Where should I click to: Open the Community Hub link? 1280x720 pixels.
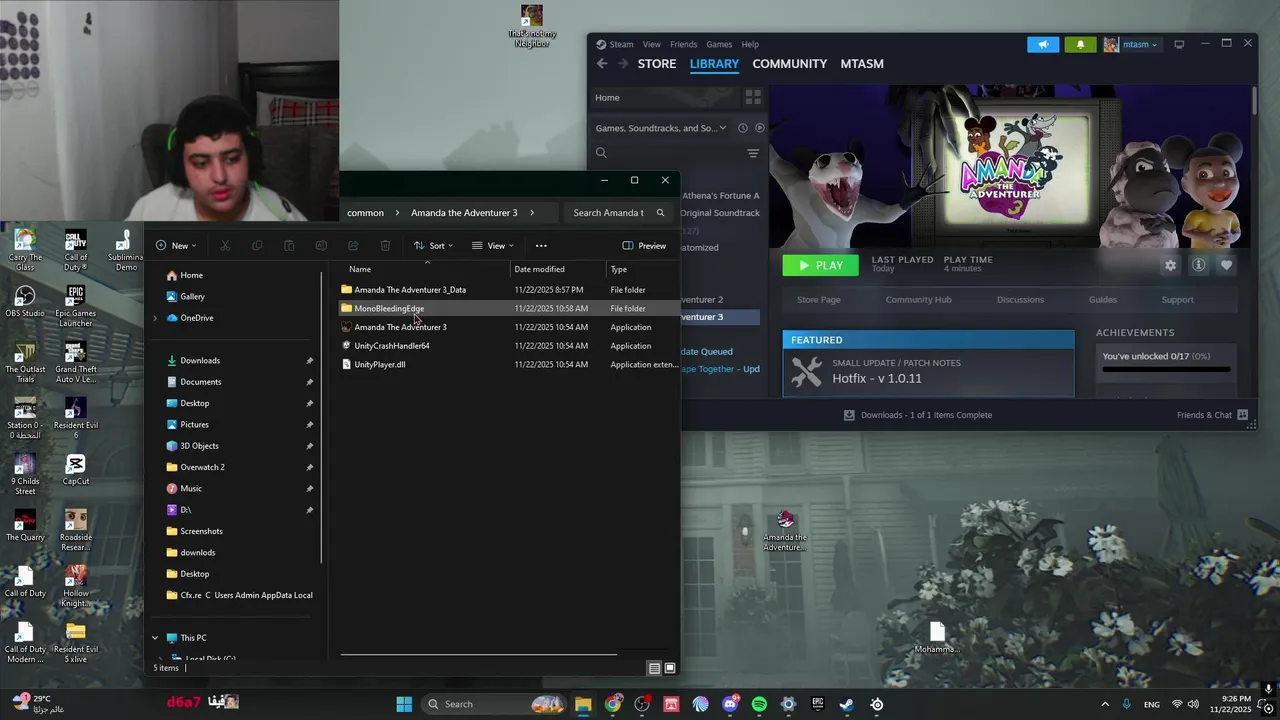point(918,299)
